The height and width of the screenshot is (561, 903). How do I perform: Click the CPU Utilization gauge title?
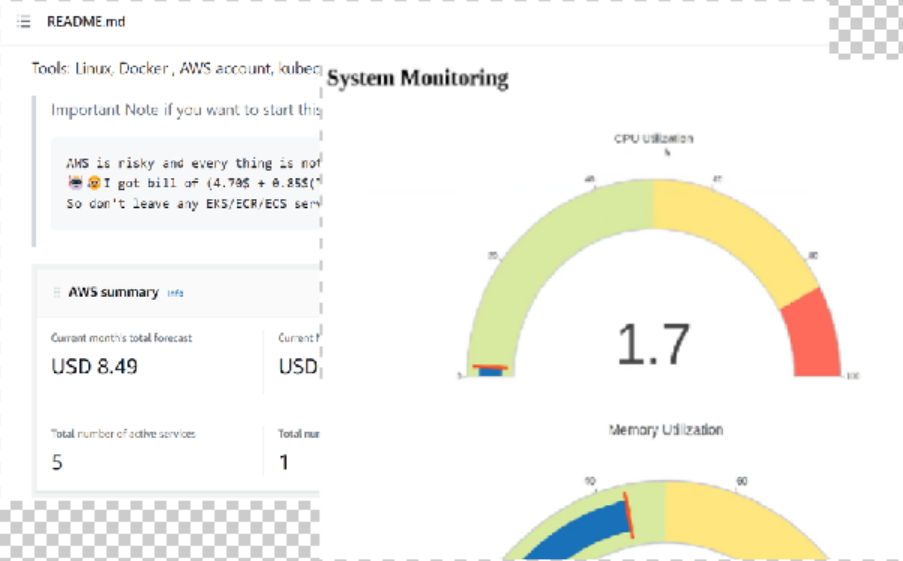(x=654, y=139)
